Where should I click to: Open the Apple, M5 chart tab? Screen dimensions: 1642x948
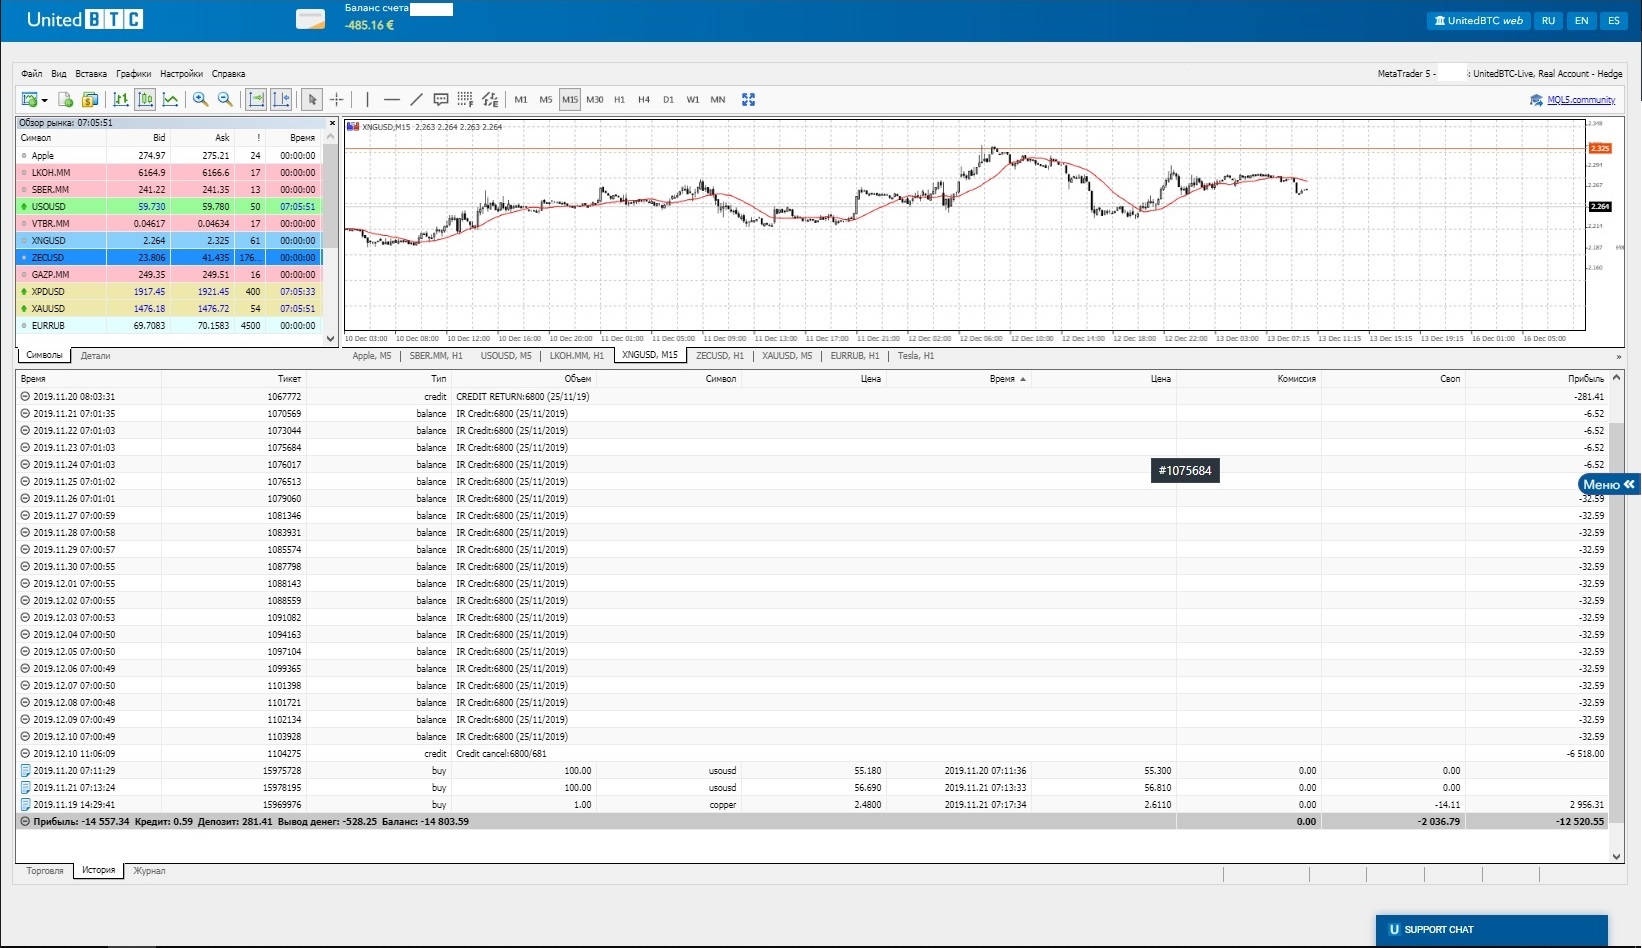pos(372,356)
